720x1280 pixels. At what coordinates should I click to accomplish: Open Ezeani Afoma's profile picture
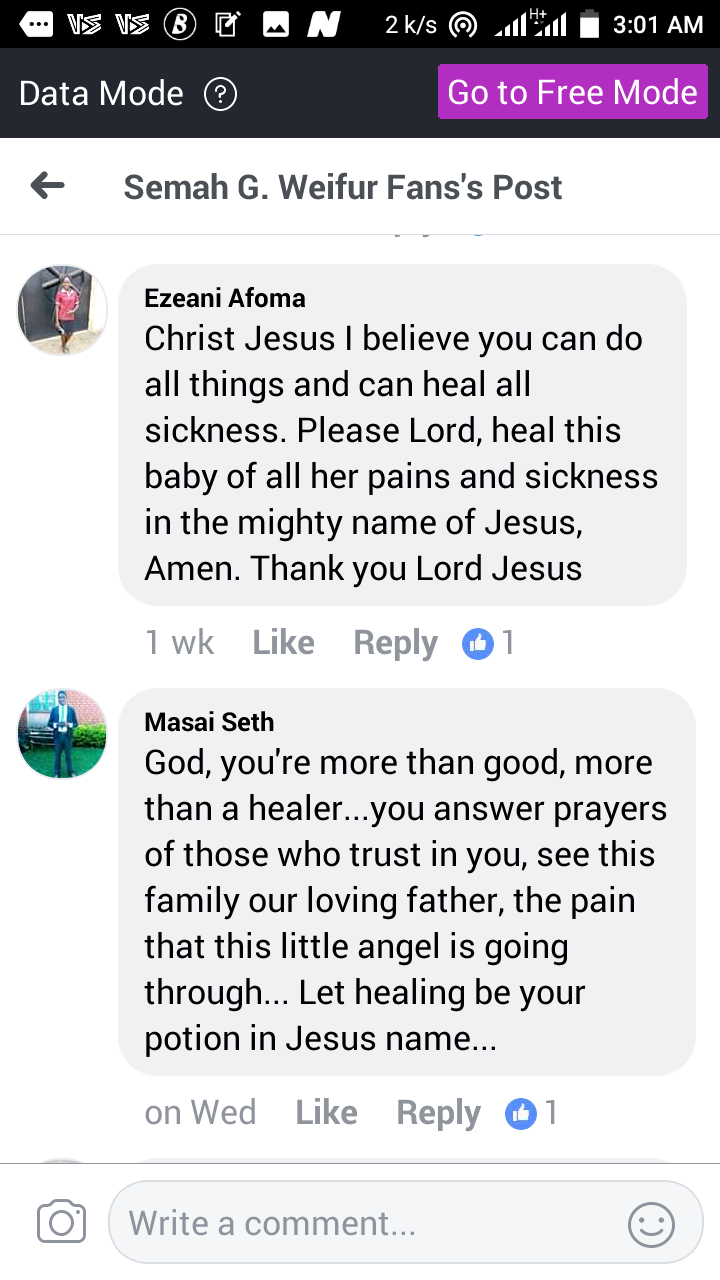click(62, 310)
